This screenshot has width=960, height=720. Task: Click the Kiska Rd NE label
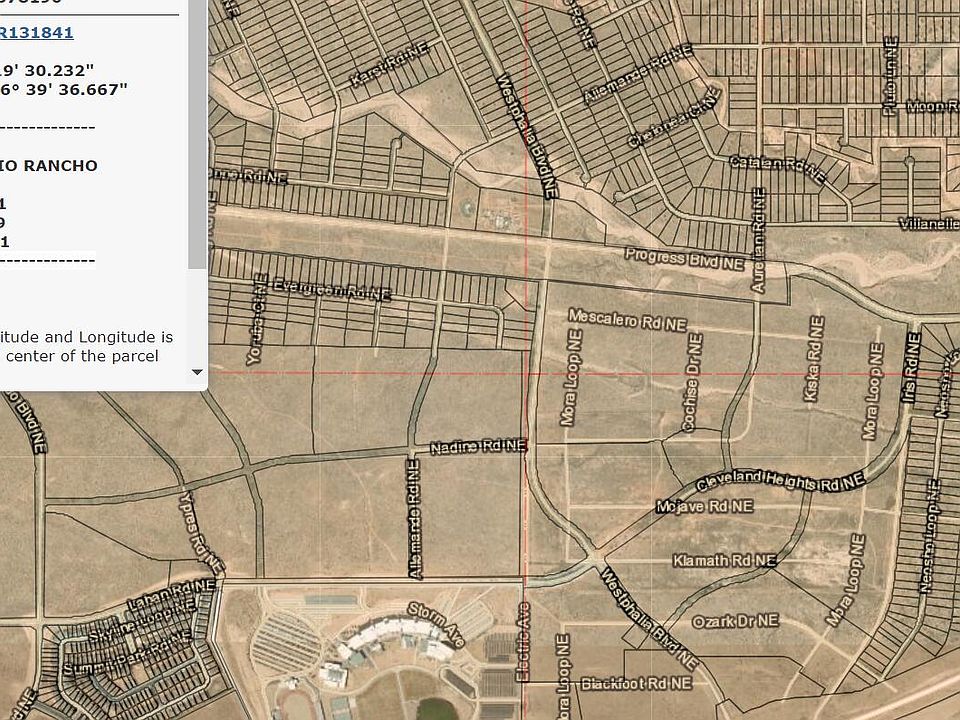[x=815, y=360]
